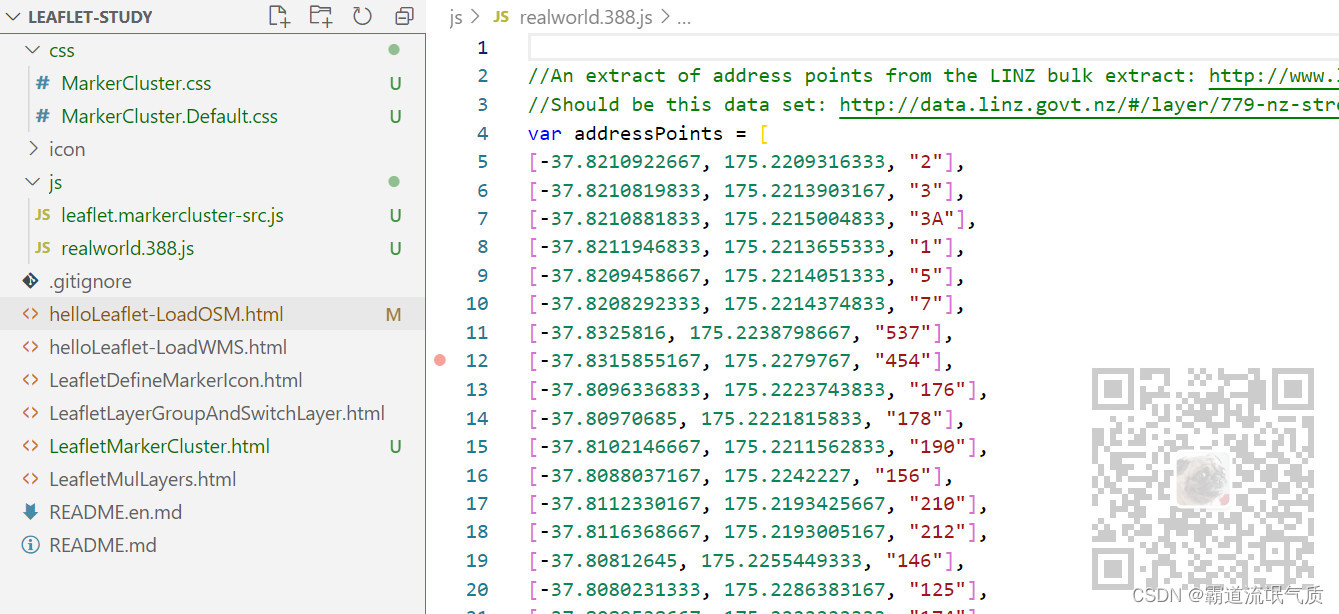Open LeafletMulLayers.html

[143, 479]
